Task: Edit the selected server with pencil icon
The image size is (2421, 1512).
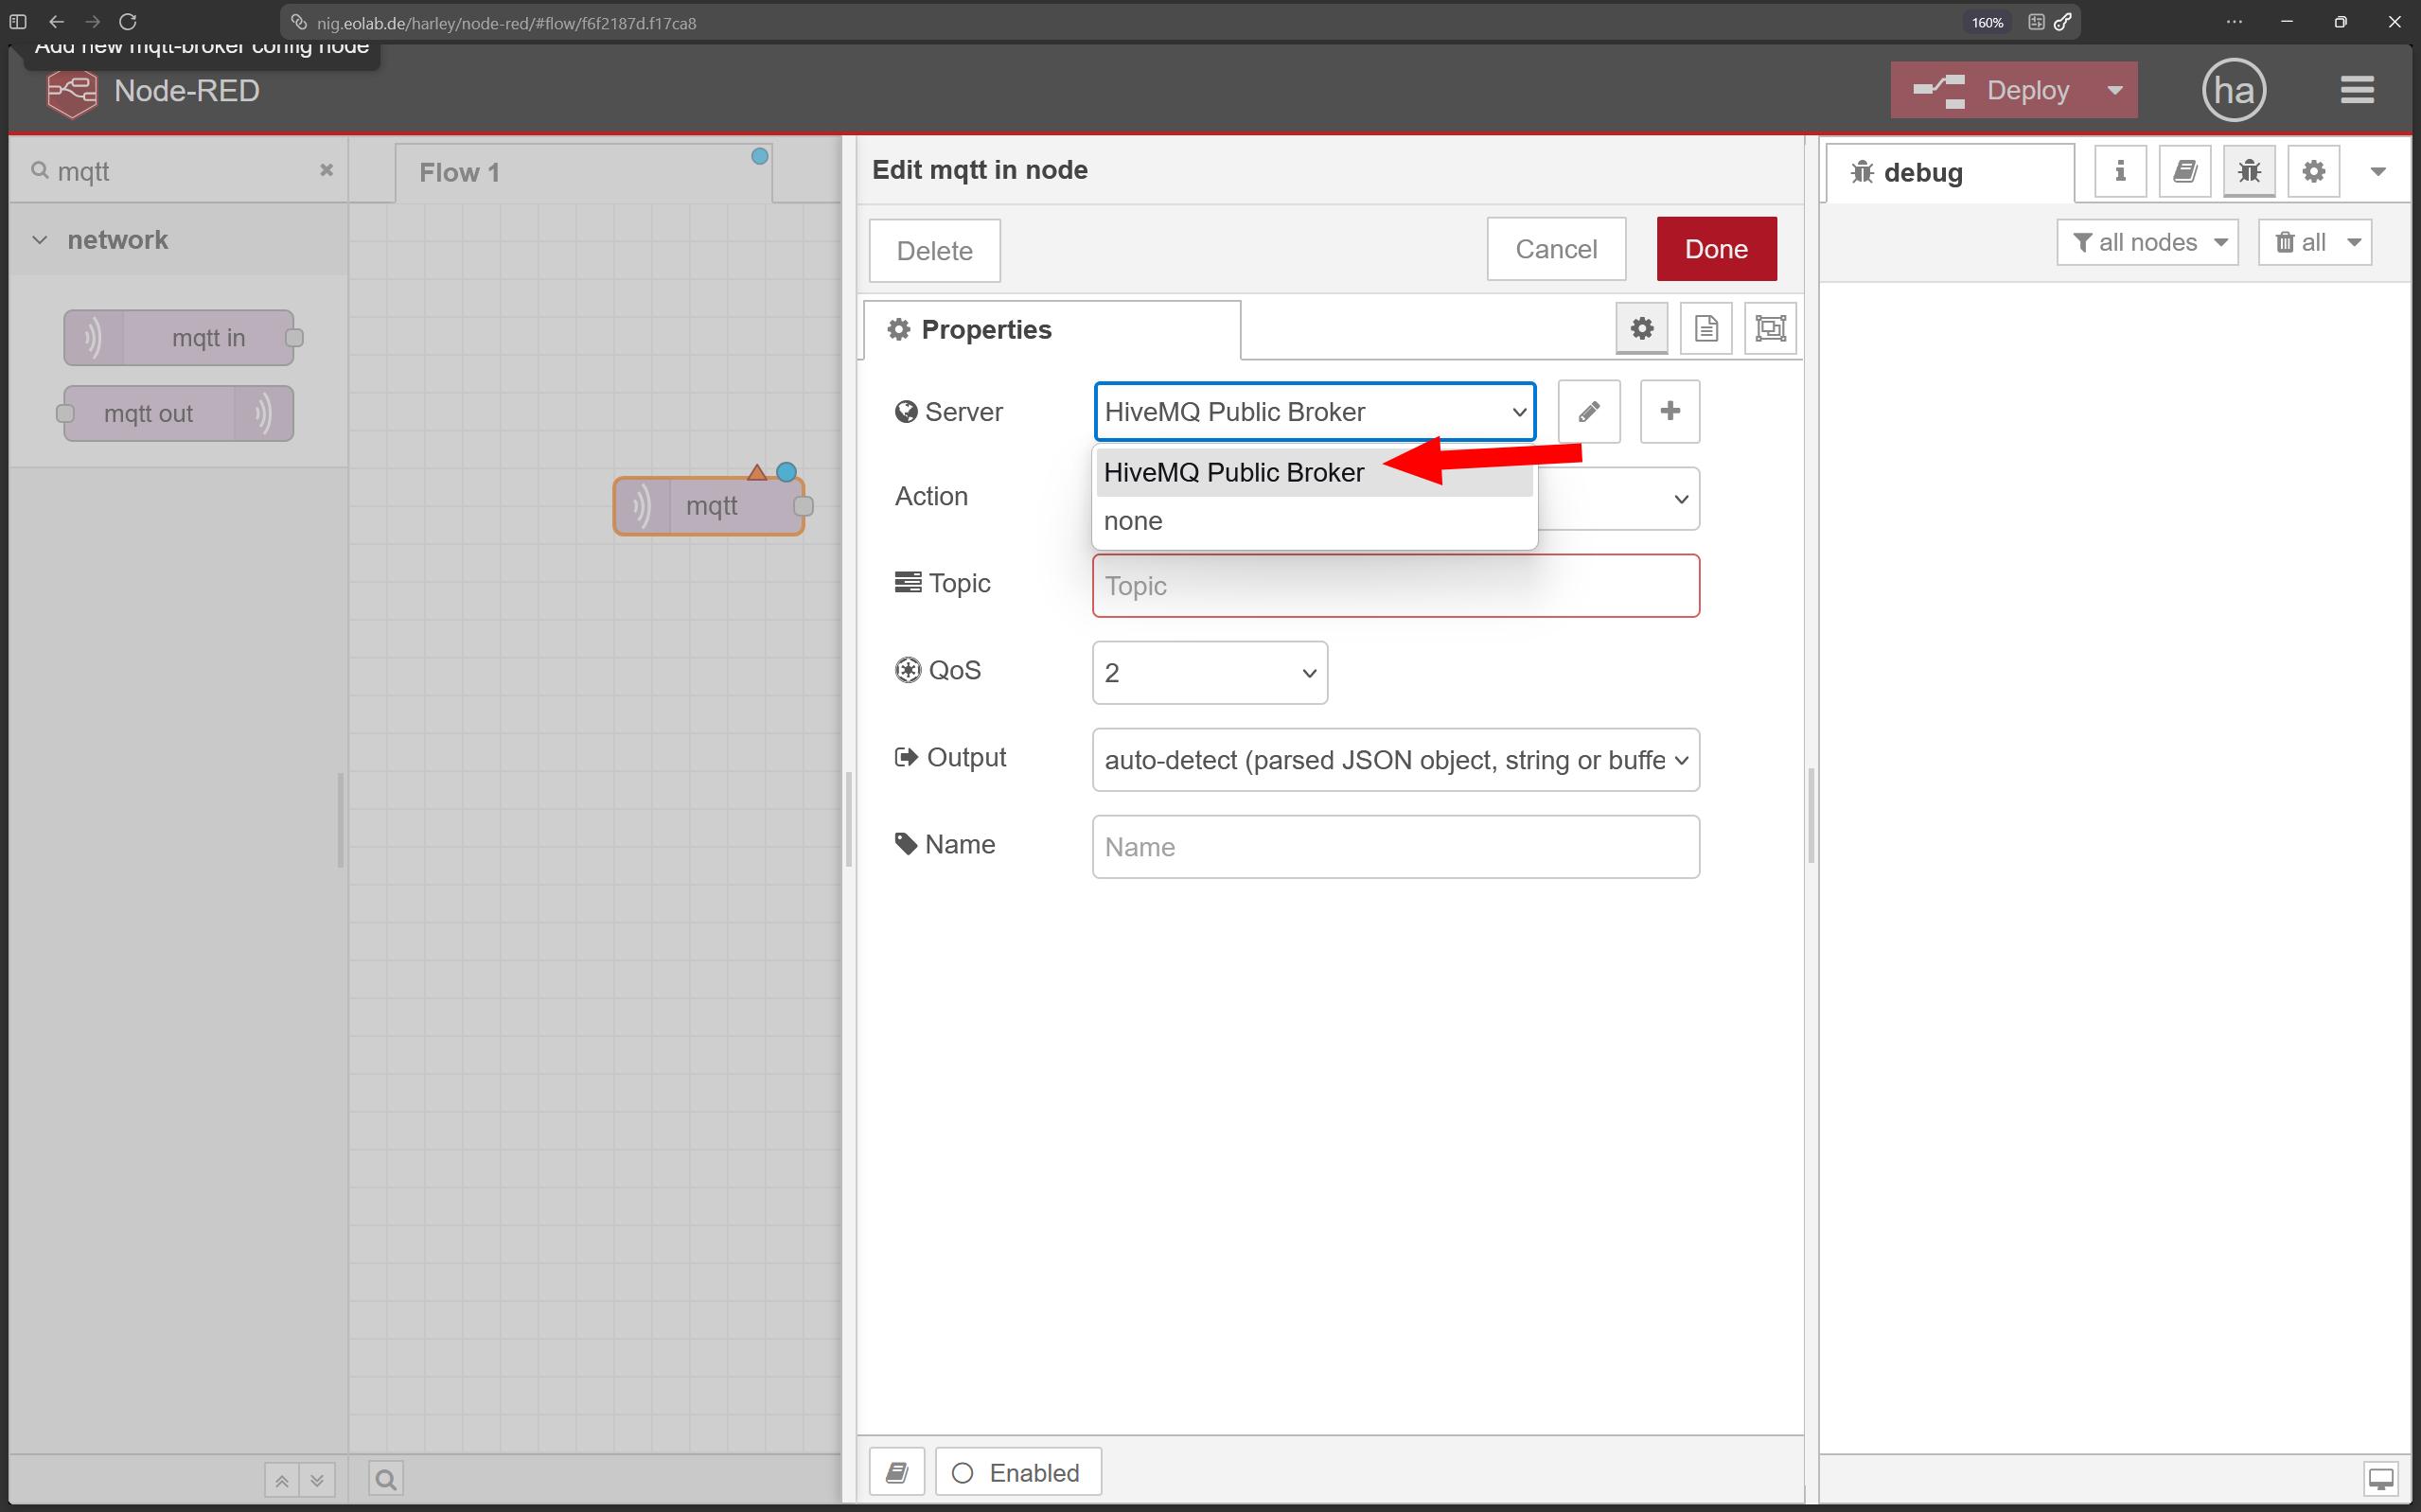Action: [x=1588, y=411]
